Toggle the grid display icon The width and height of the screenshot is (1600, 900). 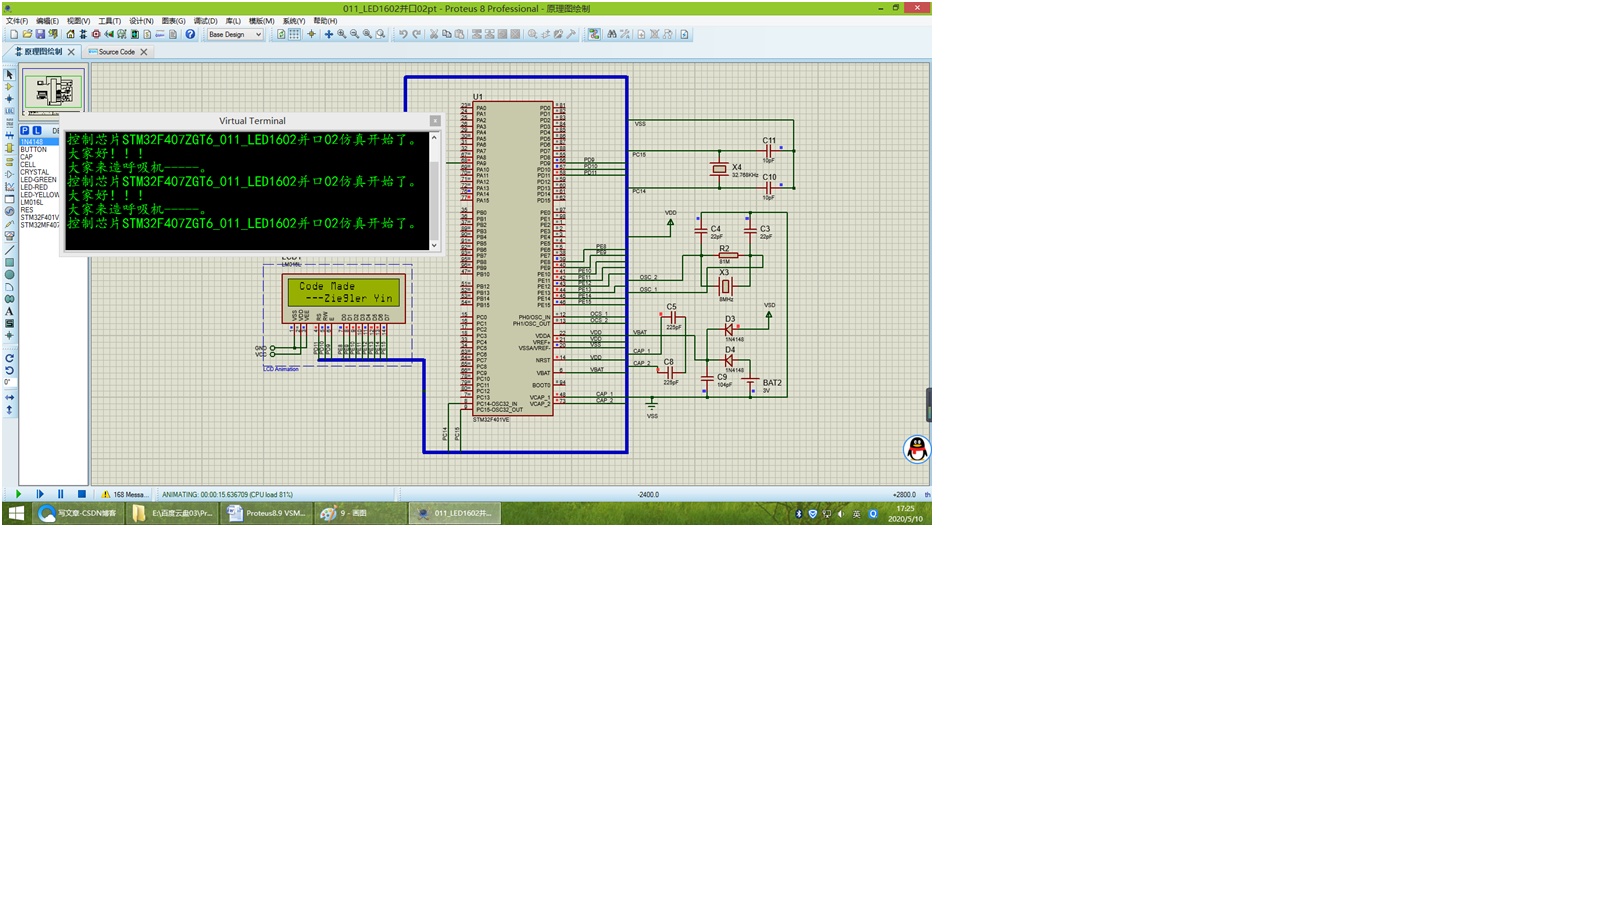(294, 34)
